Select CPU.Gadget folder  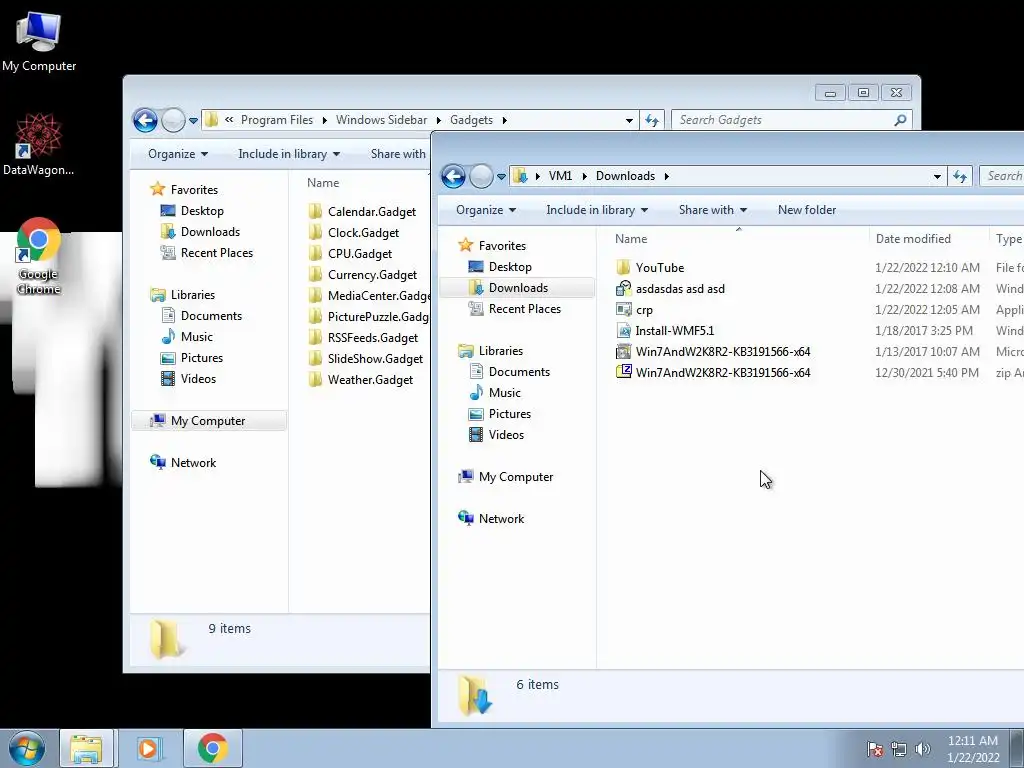pos(360,253)
